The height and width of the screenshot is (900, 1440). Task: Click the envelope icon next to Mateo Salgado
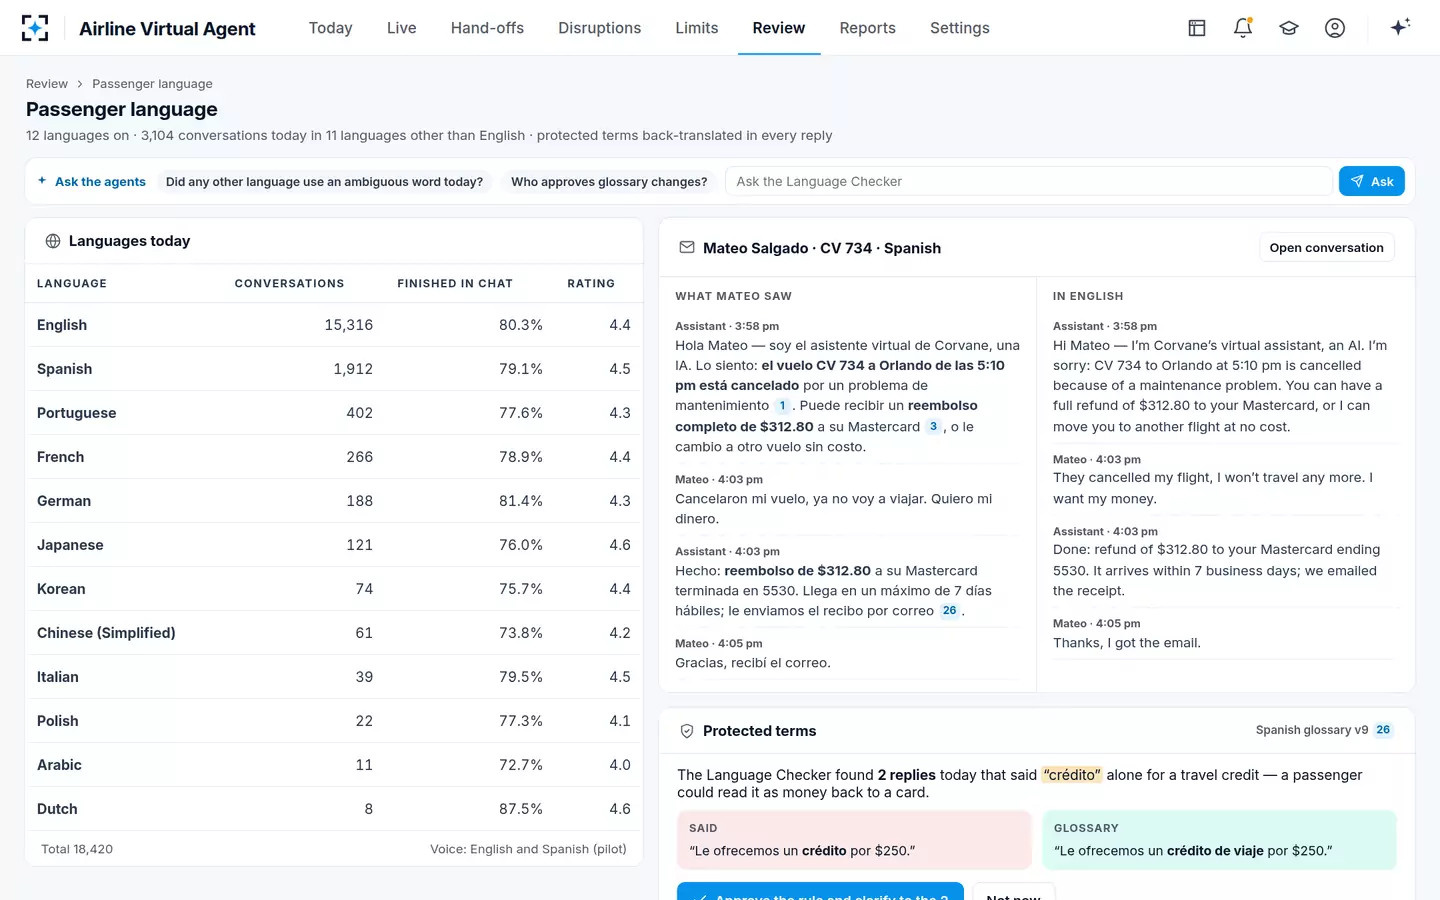[687, 247]
